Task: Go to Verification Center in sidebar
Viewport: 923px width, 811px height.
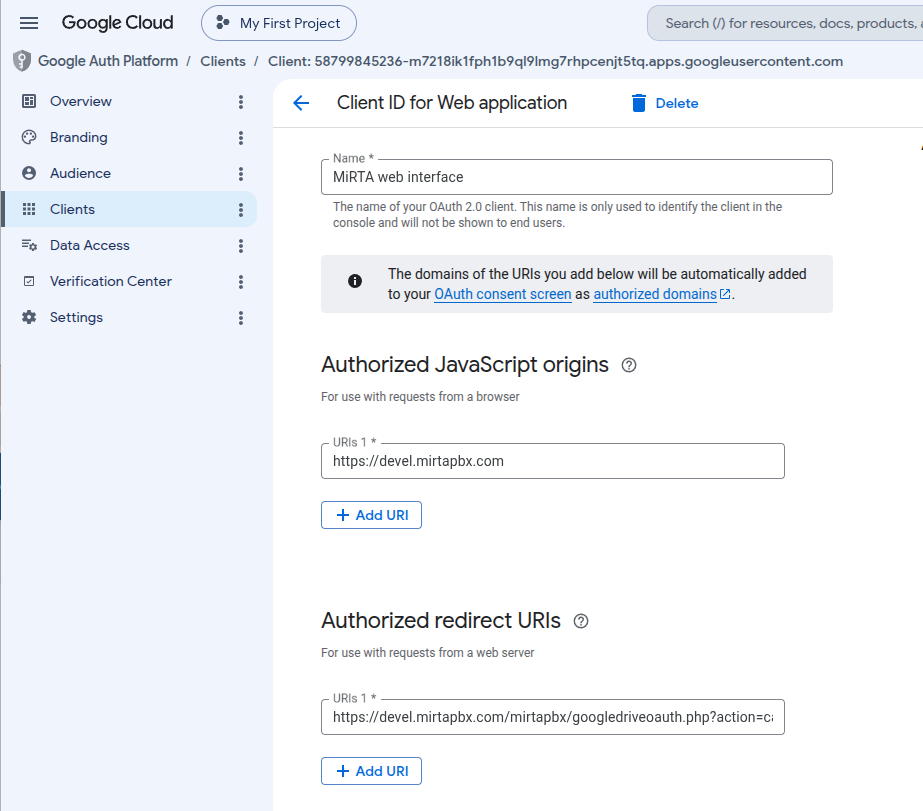Action: [111, 281]
